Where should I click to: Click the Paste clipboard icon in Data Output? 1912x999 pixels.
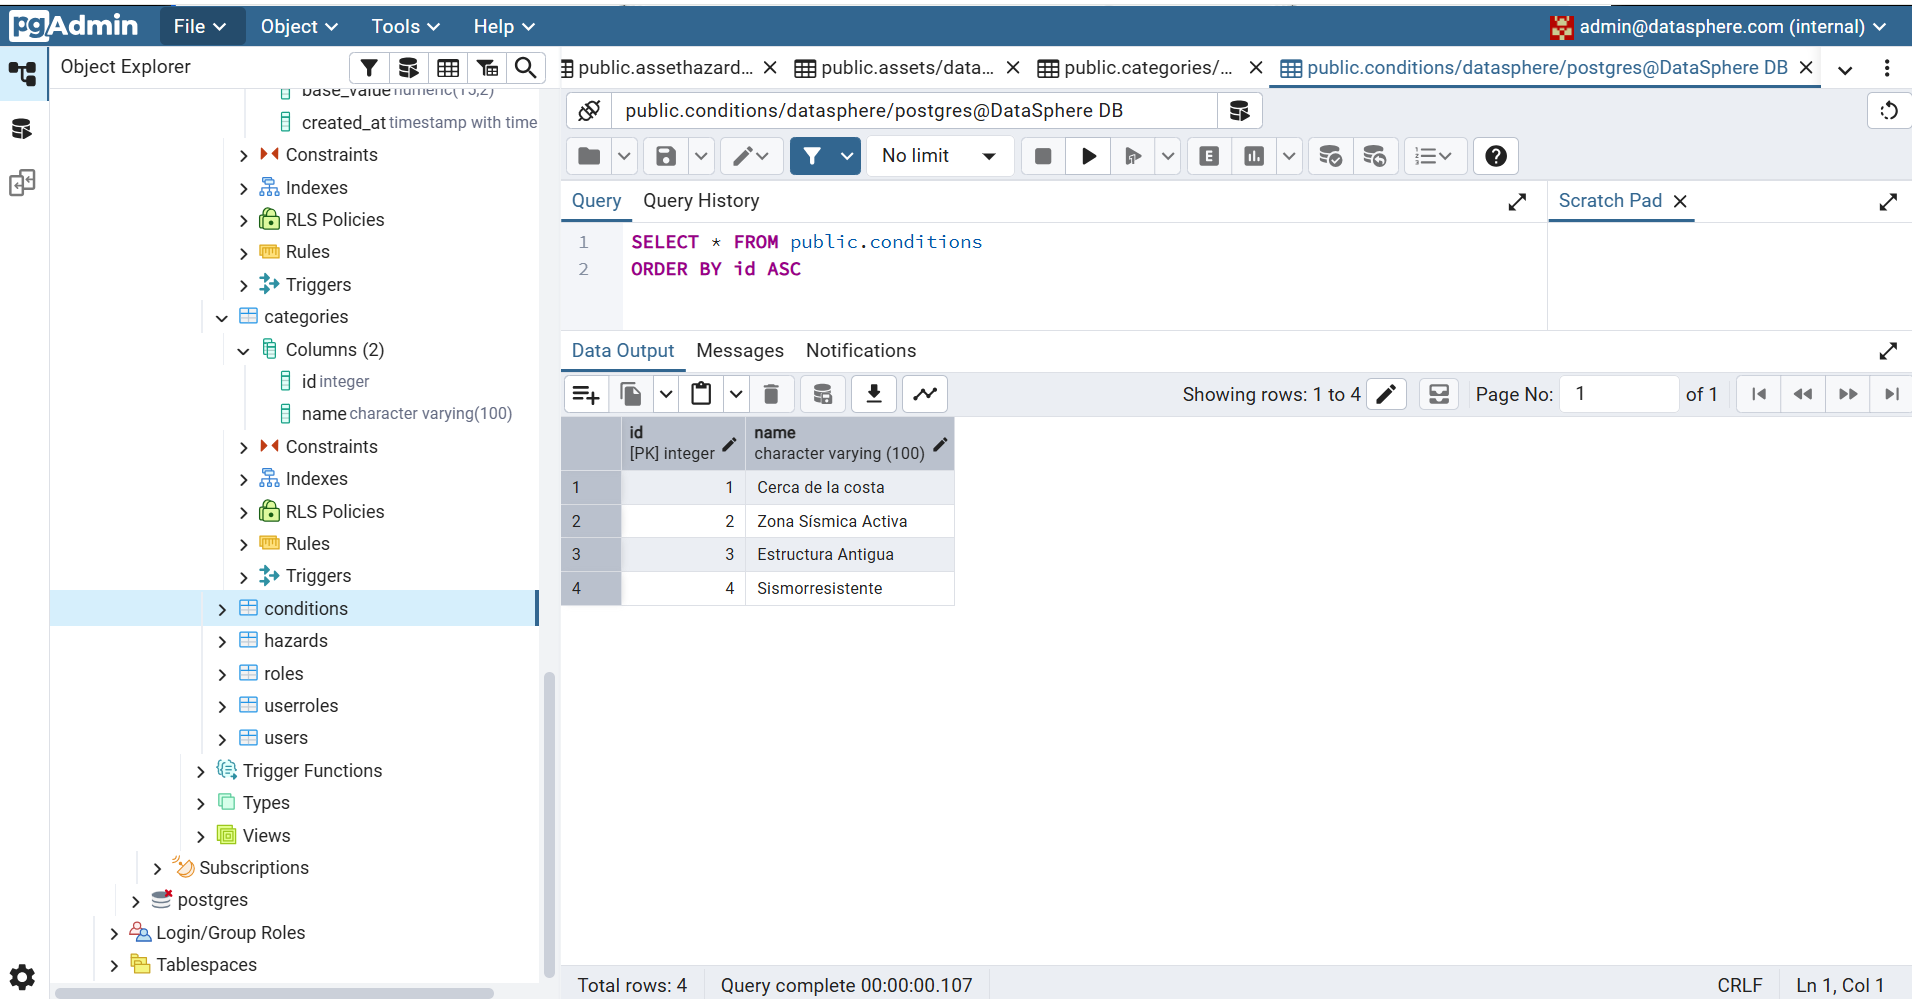(702, 394)
